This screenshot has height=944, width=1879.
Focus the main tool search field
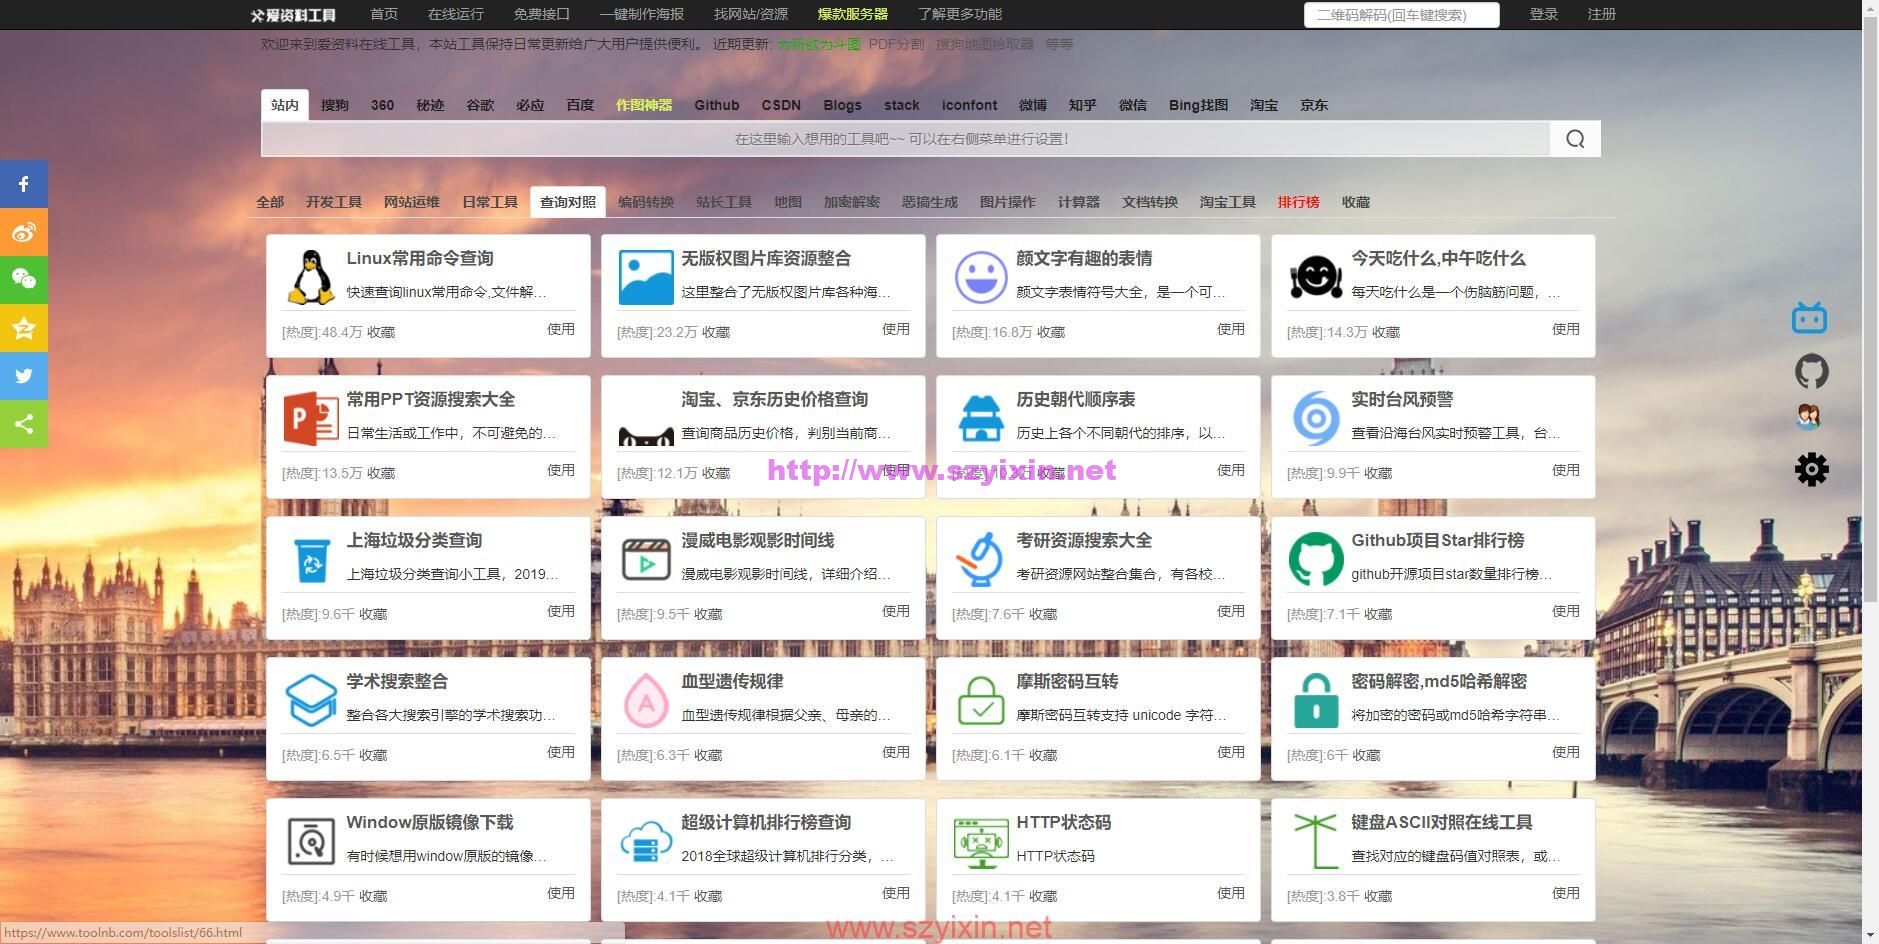pos(905,139)
